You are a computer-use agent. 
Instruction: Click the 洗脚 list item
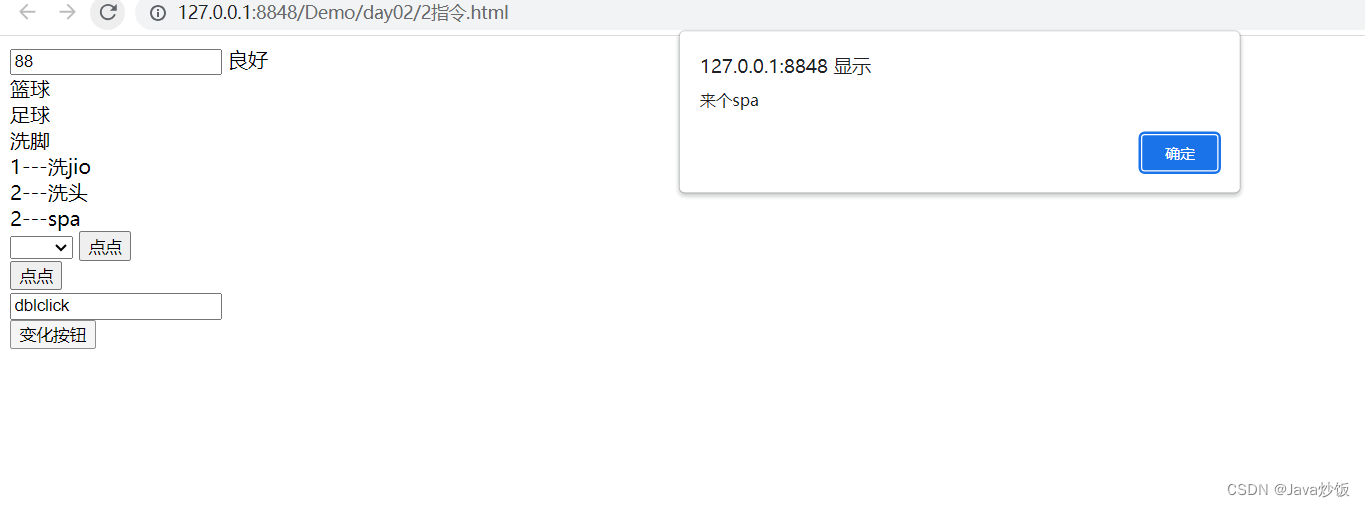[30, 141]
